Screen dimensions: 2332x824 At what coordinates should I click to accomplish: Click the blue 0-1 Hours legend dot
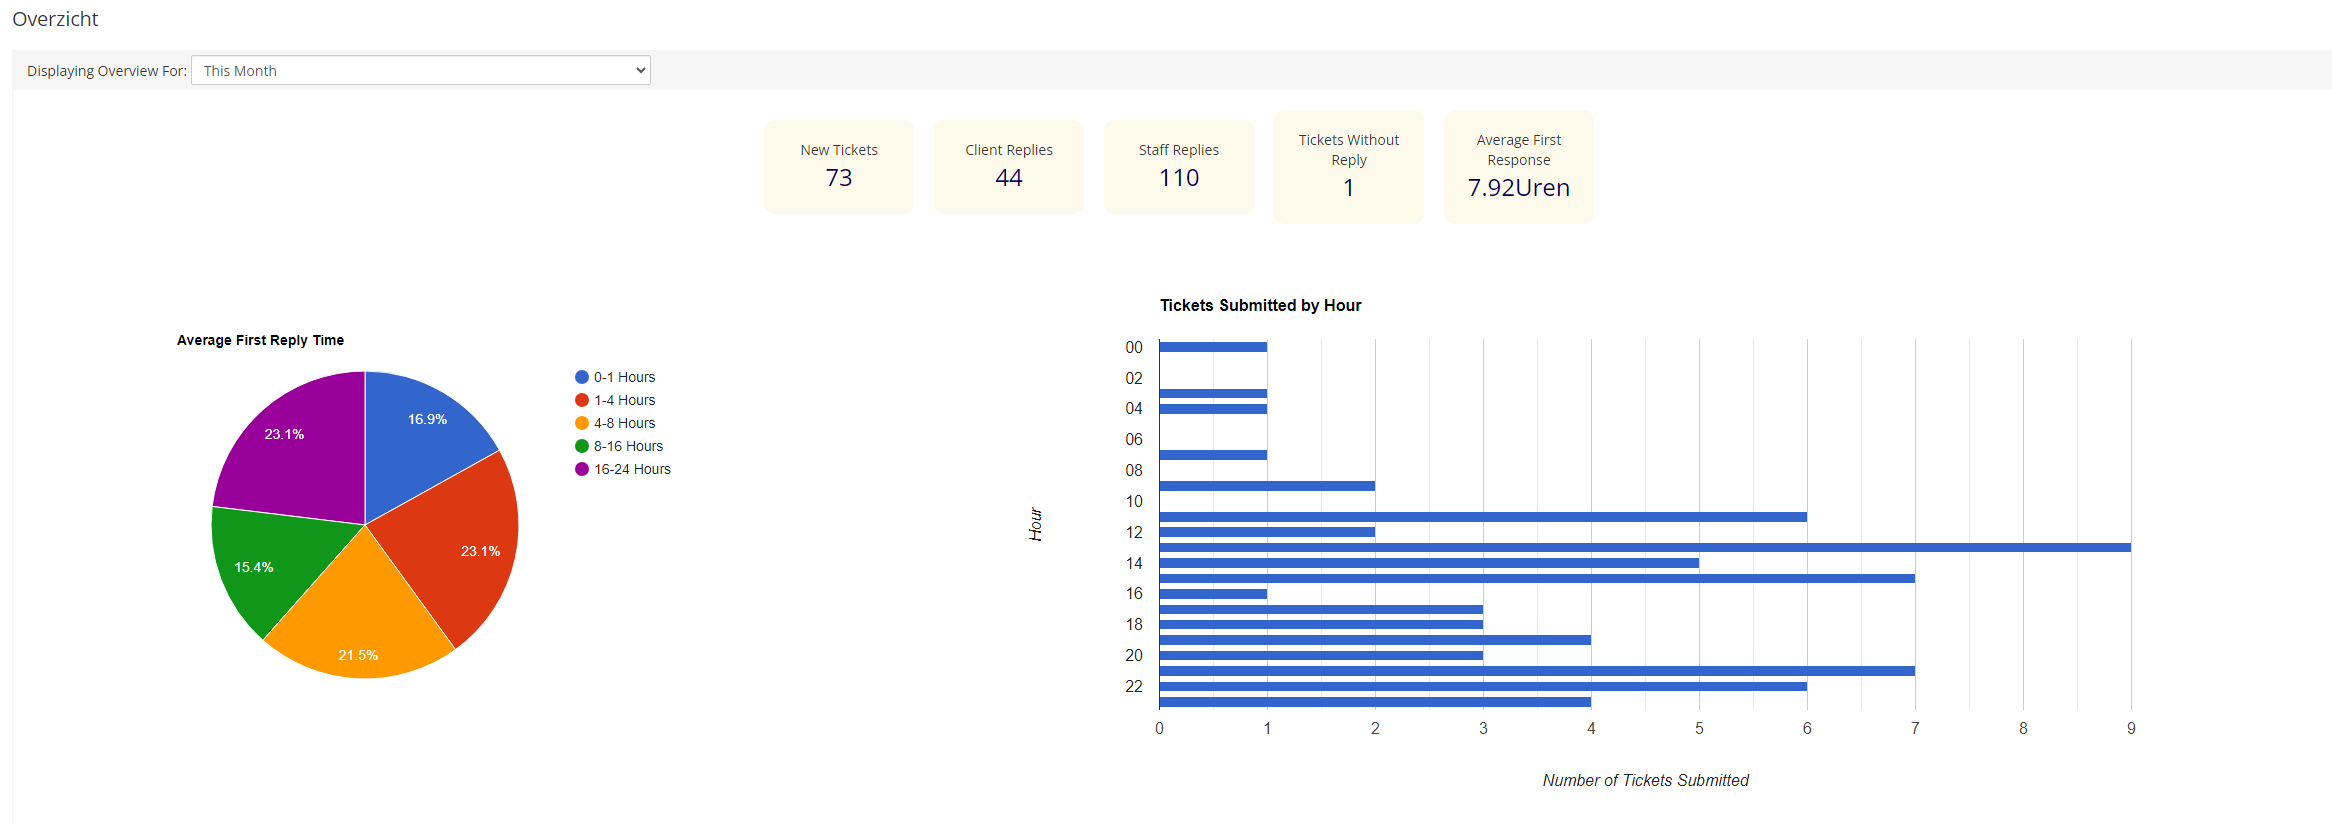(582, 377)
